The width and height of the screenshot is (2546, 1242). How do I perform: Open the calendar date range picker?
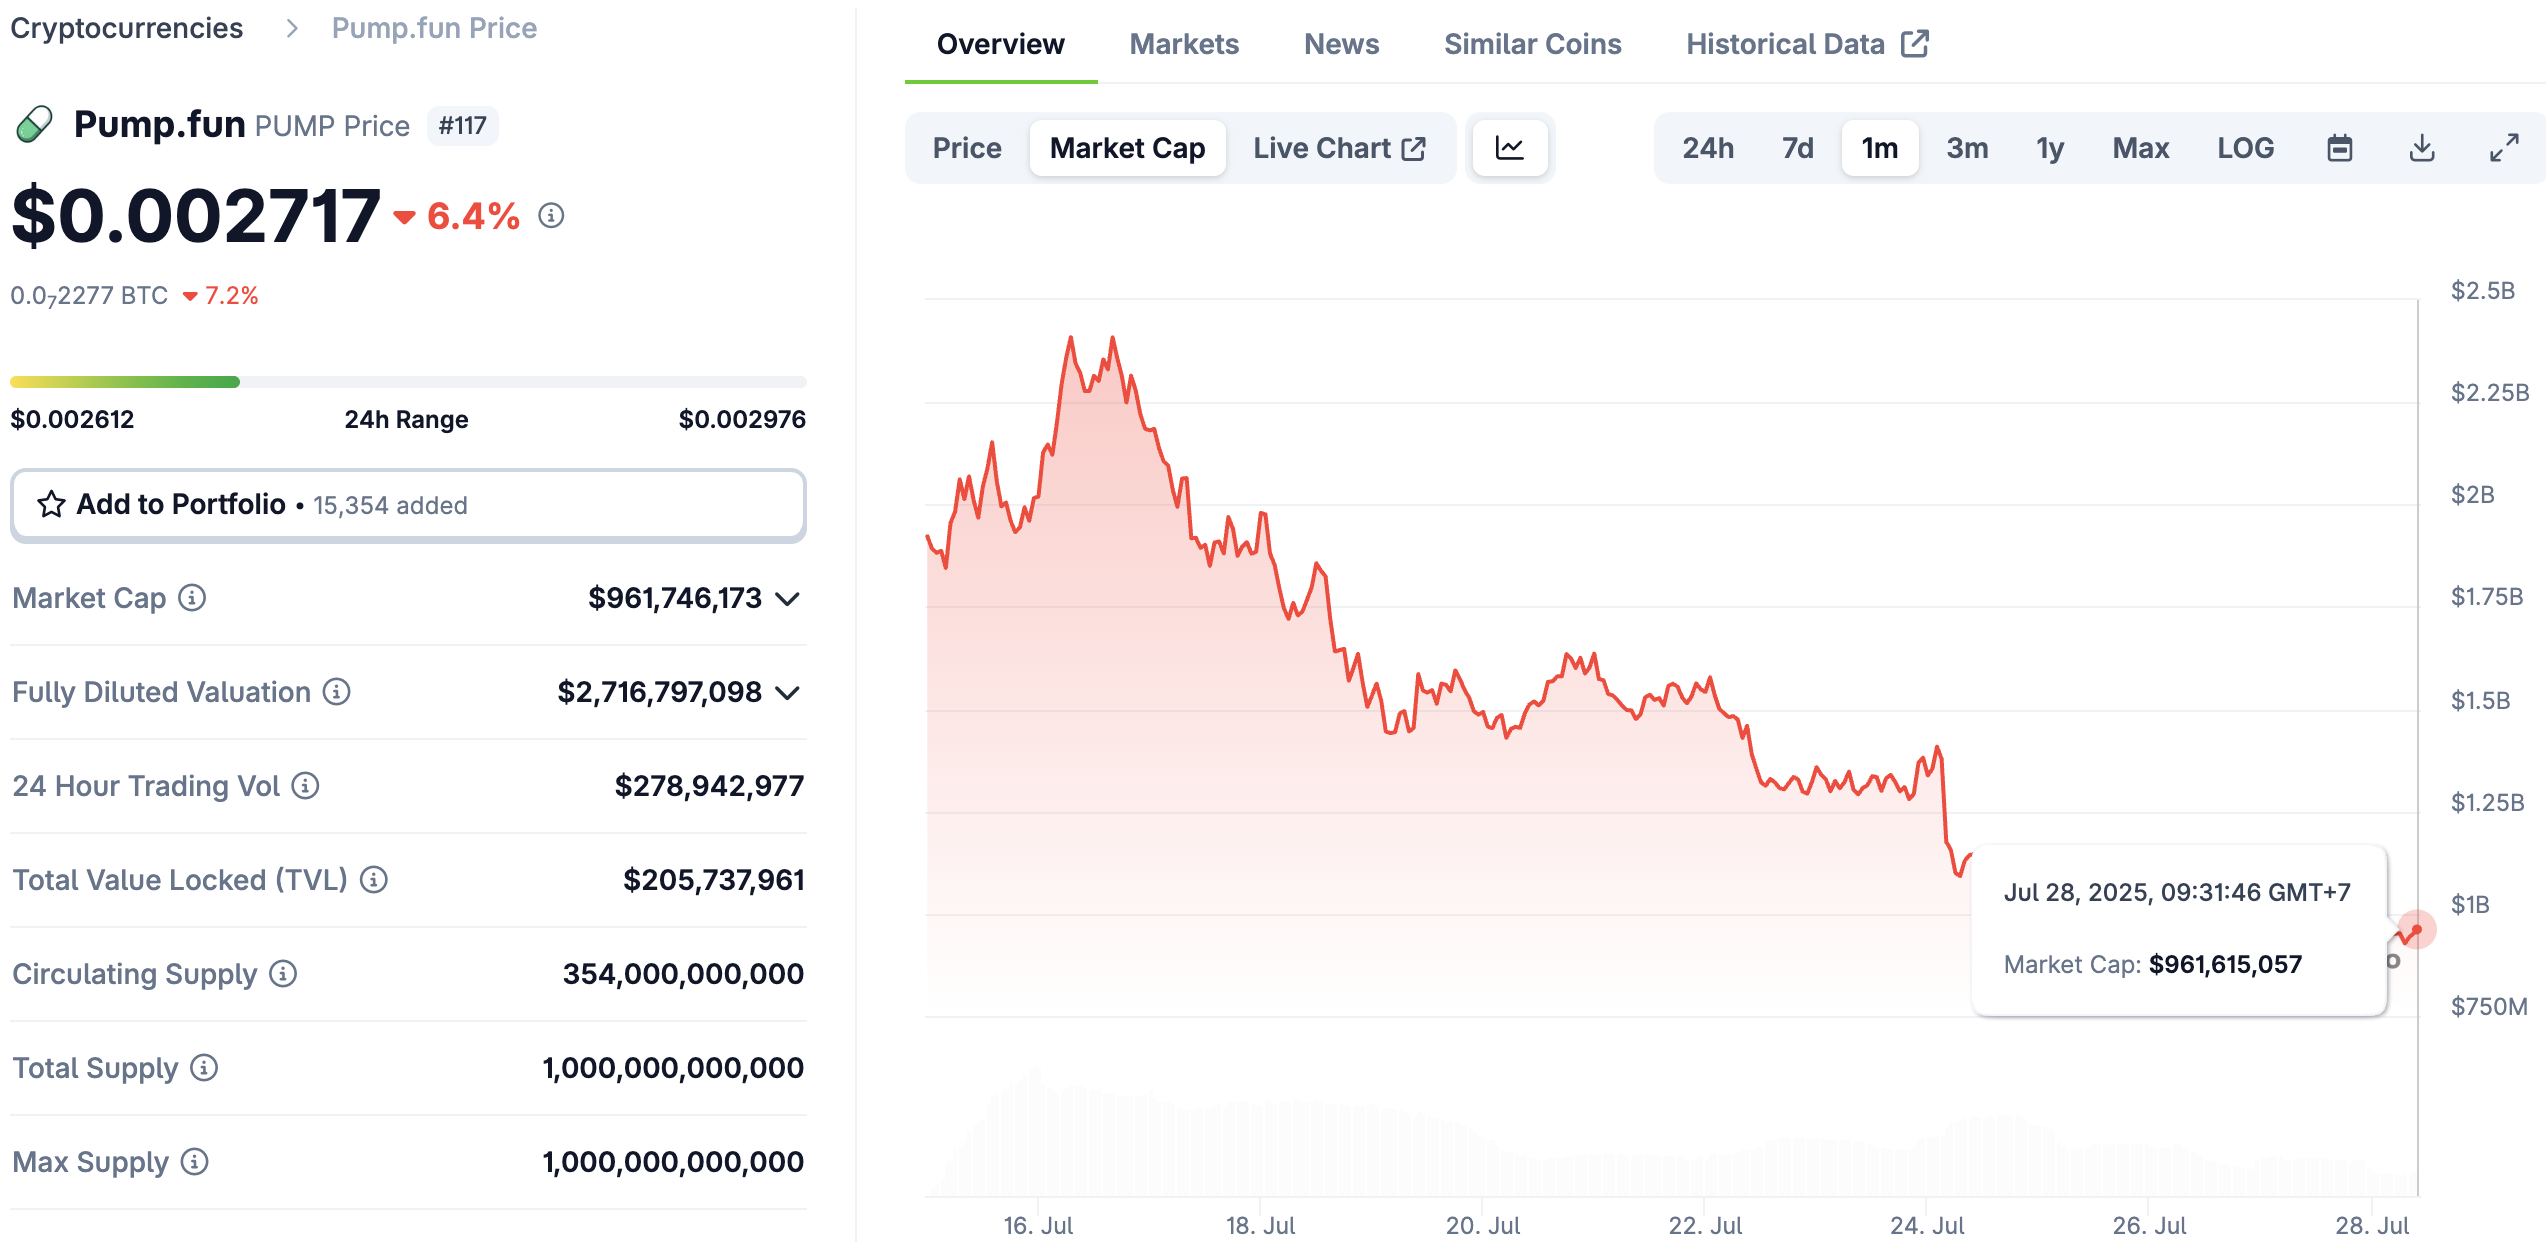[2339, 148]
